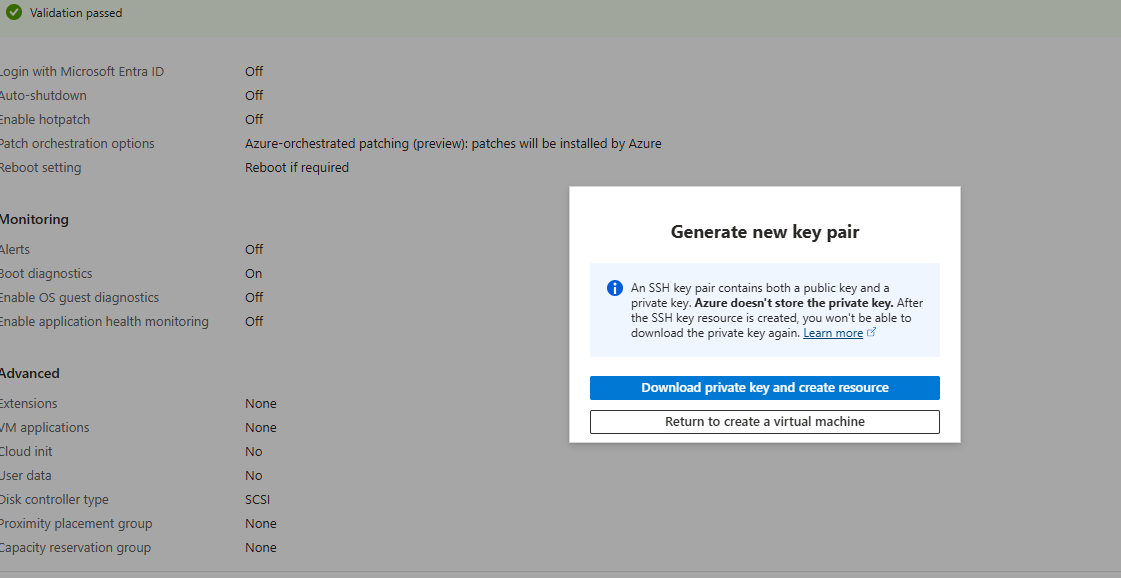Choose Return to create a virtual machine
1121x578 pixels.
[x=764, y=422]
